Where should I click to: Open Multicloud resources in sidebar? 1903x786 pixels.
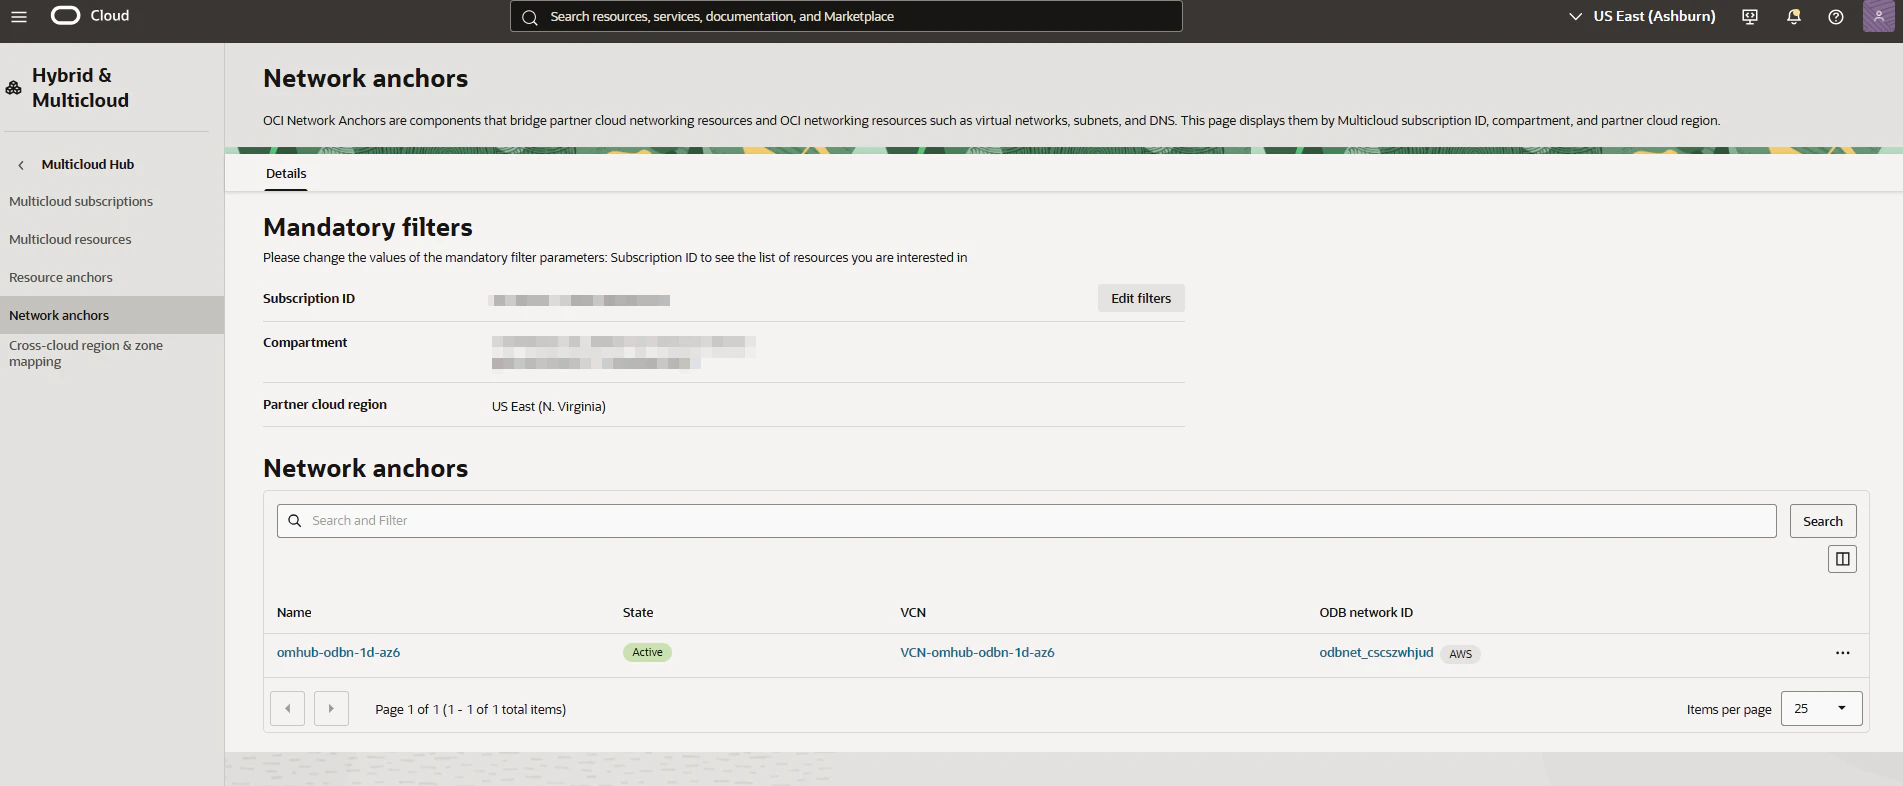pos(70,240)
